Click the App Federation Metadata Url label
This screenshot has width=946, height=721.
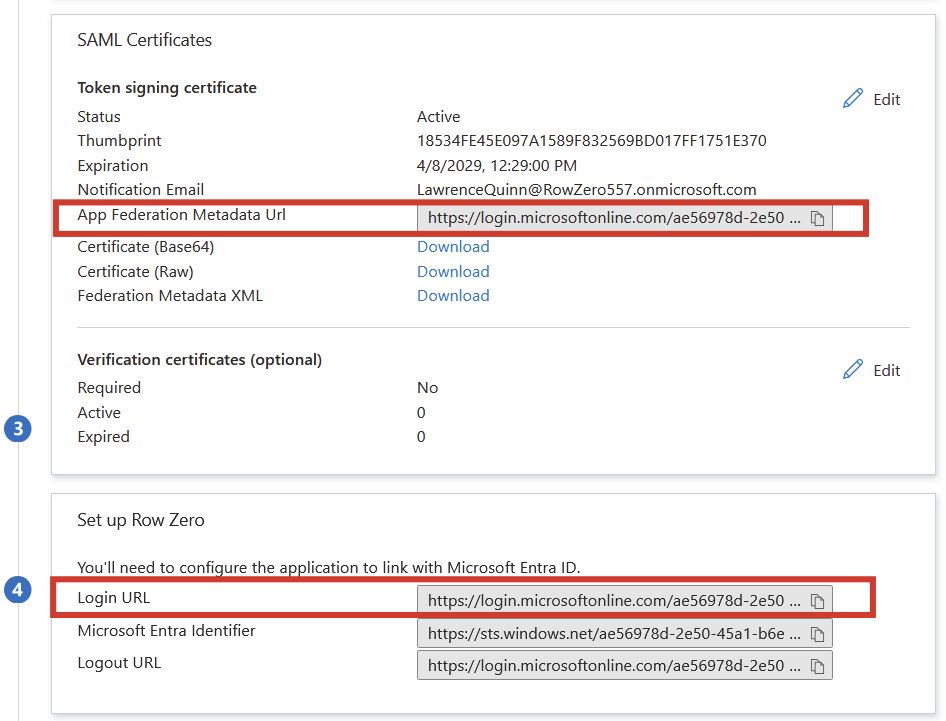(182, 215)
